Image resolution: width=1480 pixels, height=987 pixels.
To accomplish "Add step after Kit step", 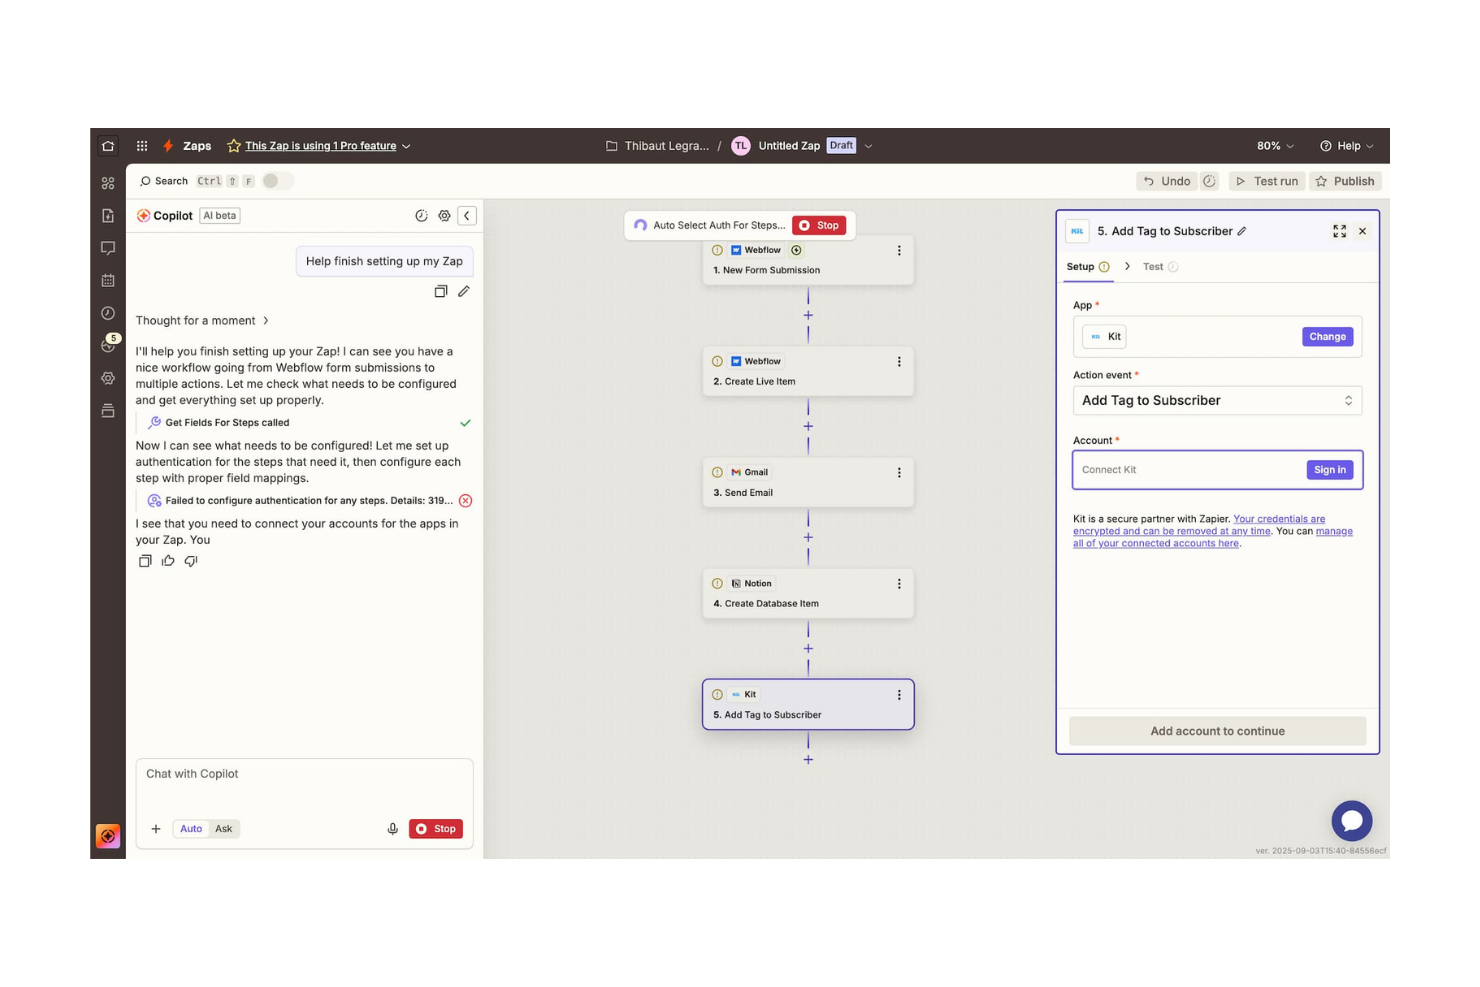I will (808, 760).
